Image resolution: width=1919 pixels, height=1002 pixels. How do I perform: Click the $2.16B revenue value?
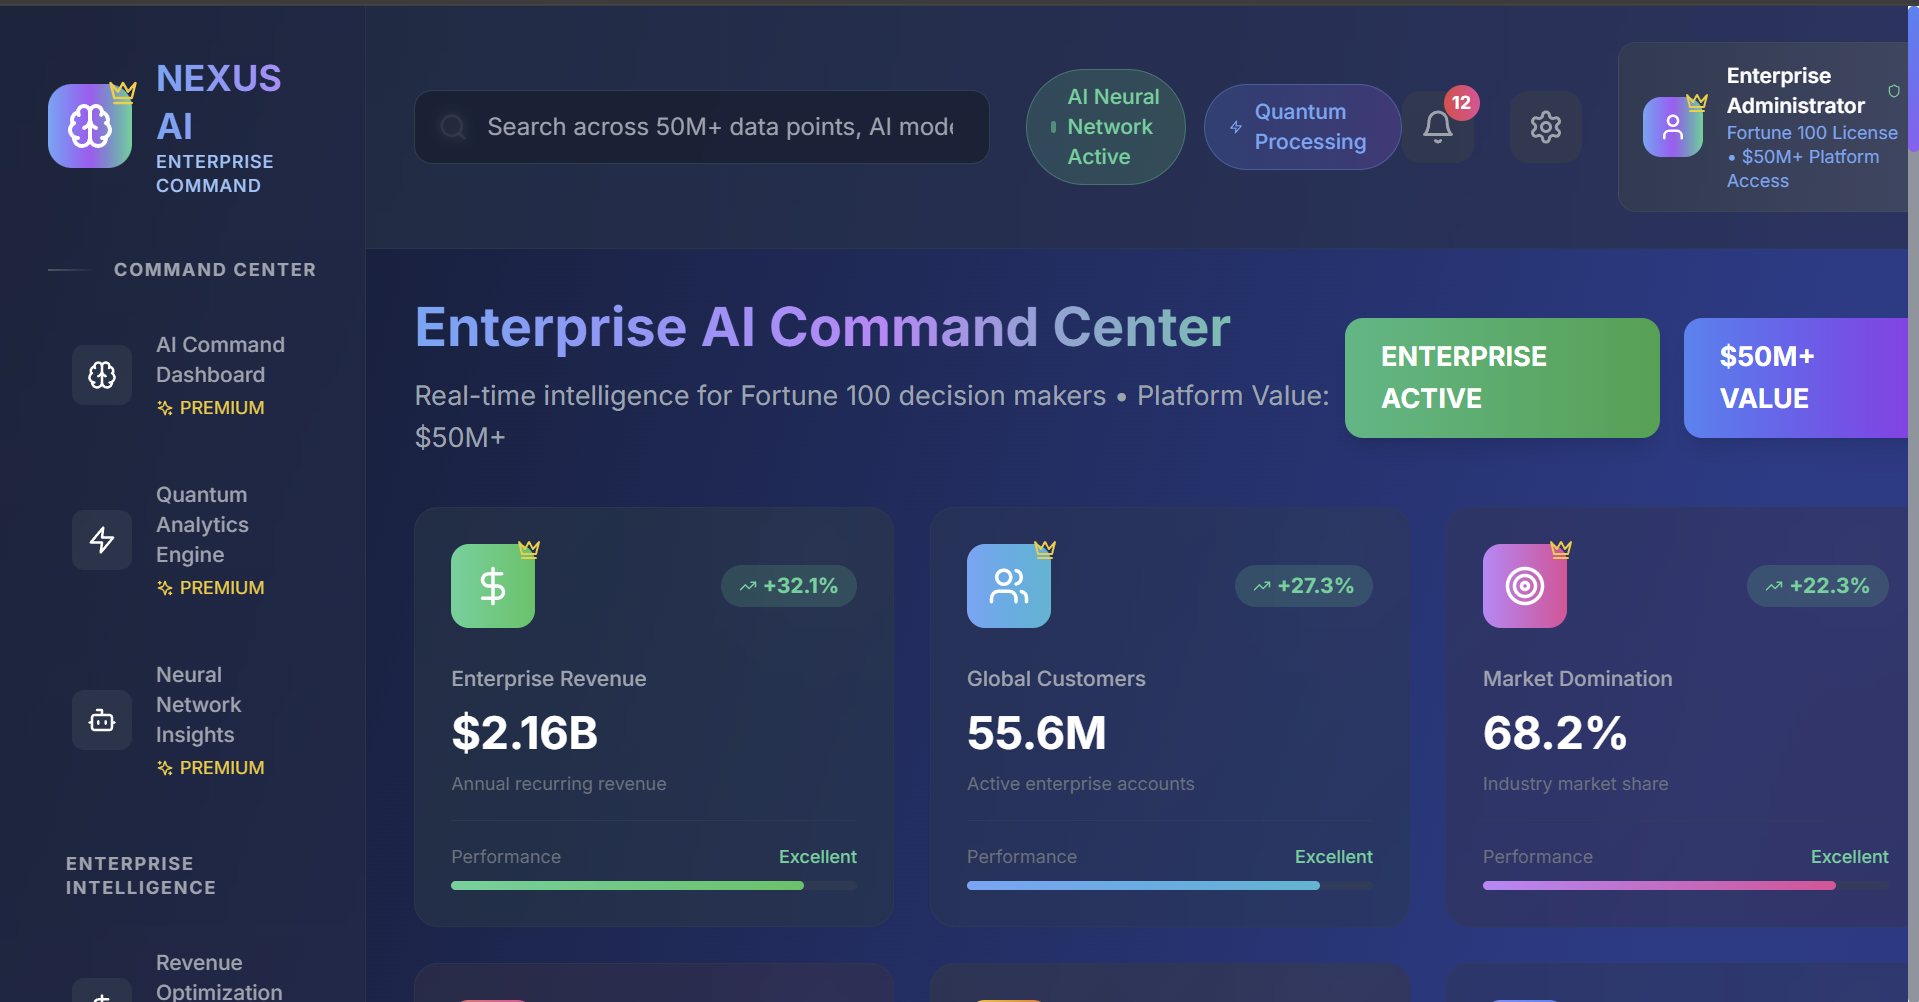coord(525,733)
